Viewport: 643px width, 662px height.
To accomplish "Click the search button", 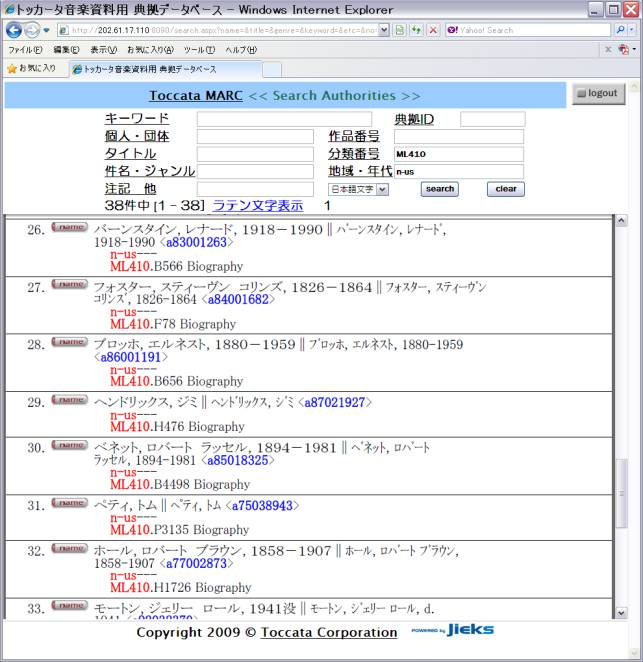I will 440,189.
